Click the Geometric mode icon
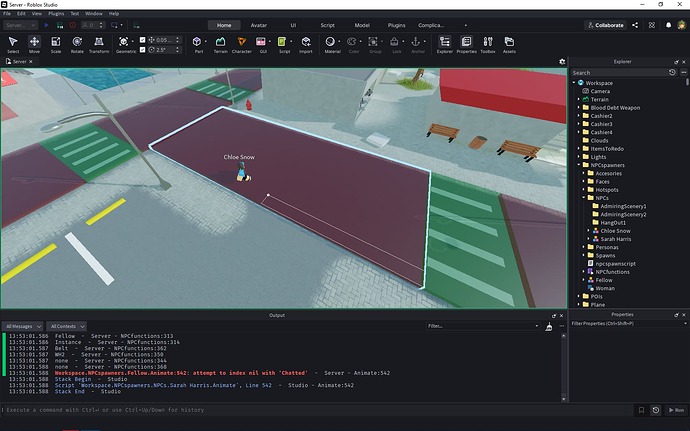The image size is (690, 431). [124, 42]
